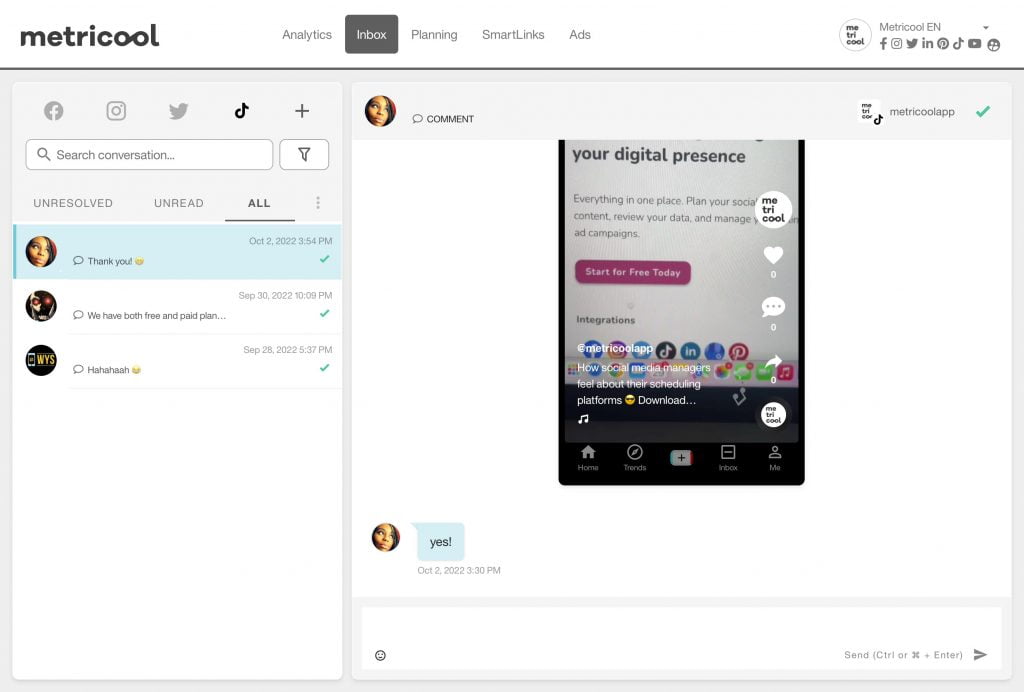1024x692 pixels.
Task: Click the Pinterest icon under Metricool EN
Action: pyautogui.click(x=943, y=44)
